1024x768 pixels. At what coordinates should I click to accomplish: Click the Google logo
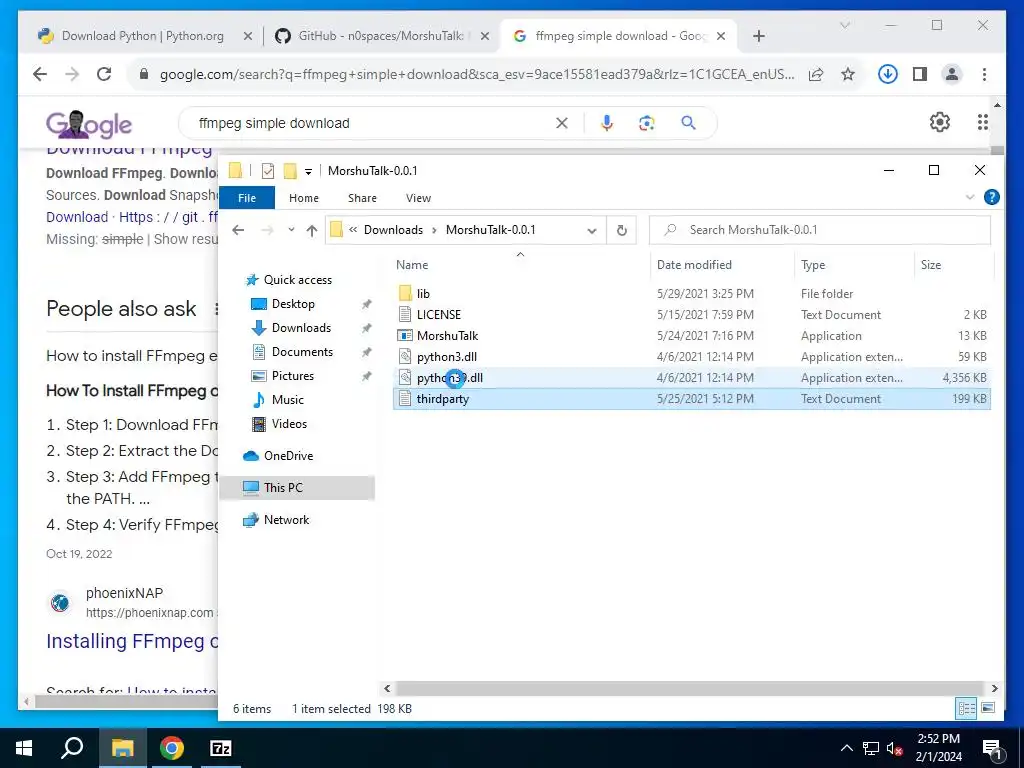pyautogui.click(x=89, y=124)
